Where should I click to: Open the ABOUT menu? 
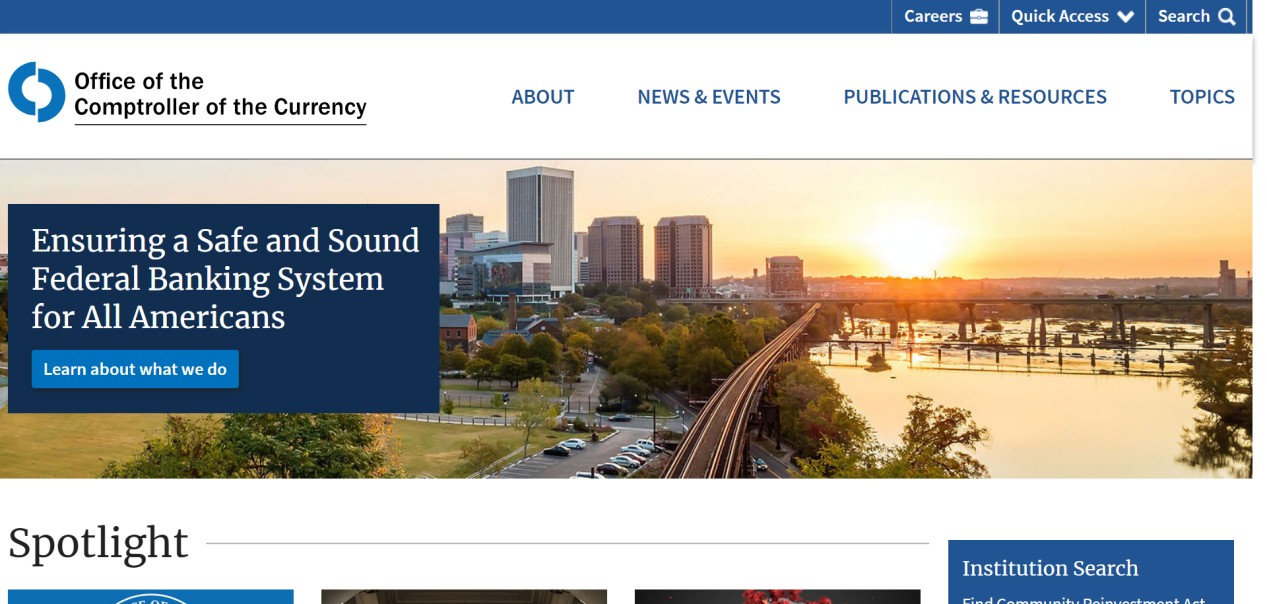(x=543, y=97)
